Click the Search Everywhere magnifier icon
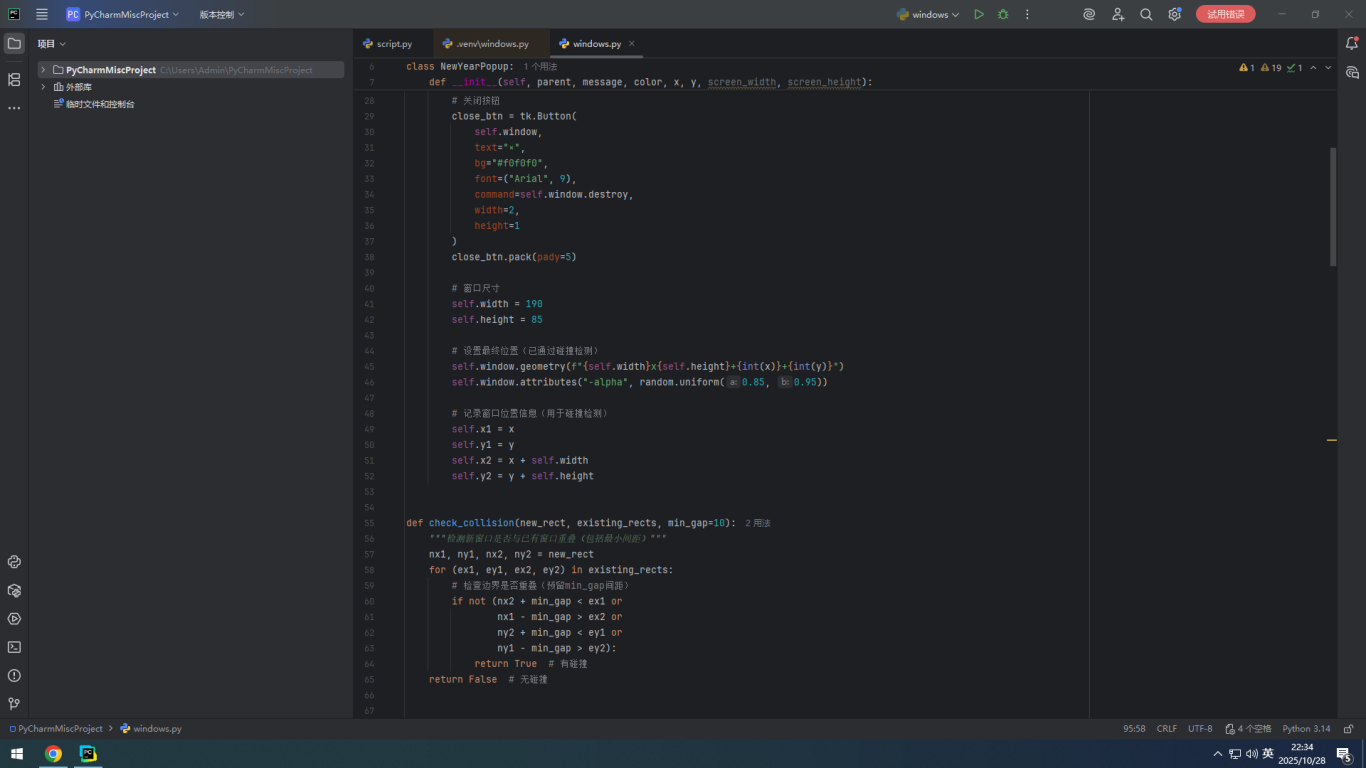This screenshot has width=1366, height=768. pos(1146,14)
